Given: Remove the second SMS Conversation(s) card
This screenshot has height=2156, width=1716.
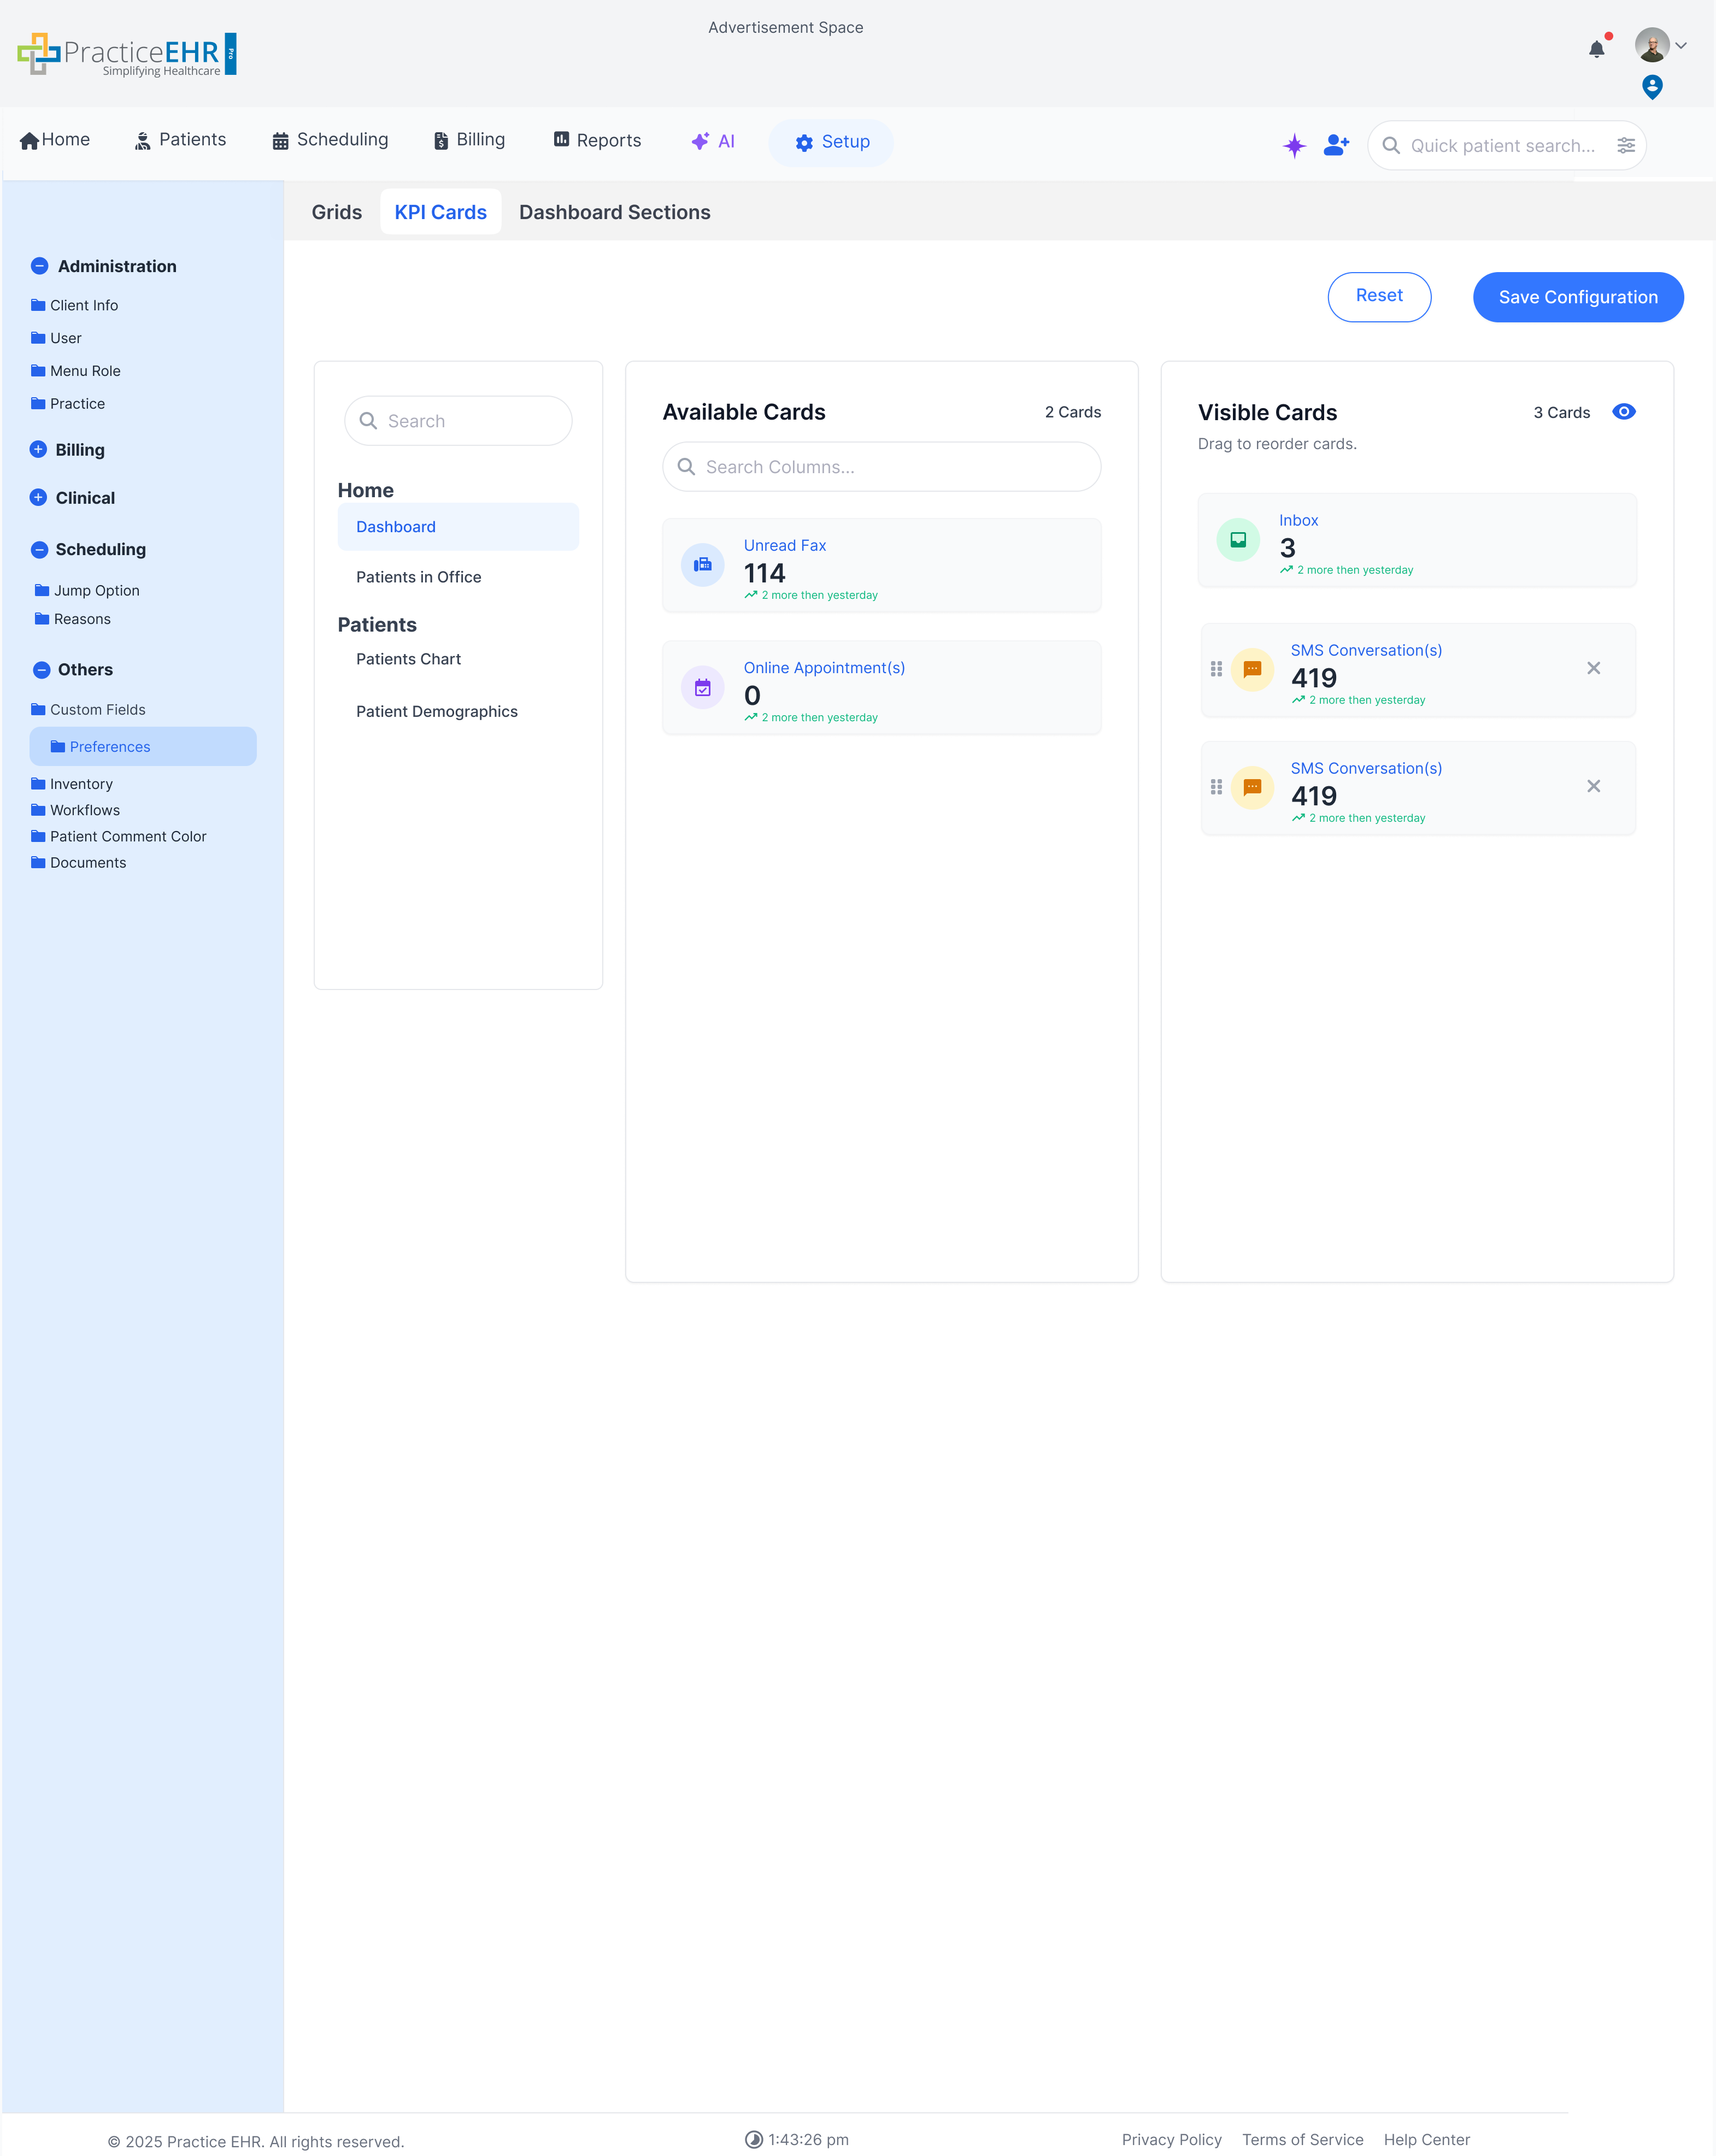Looking at the screenshot, I should [x=1593, y=786].
